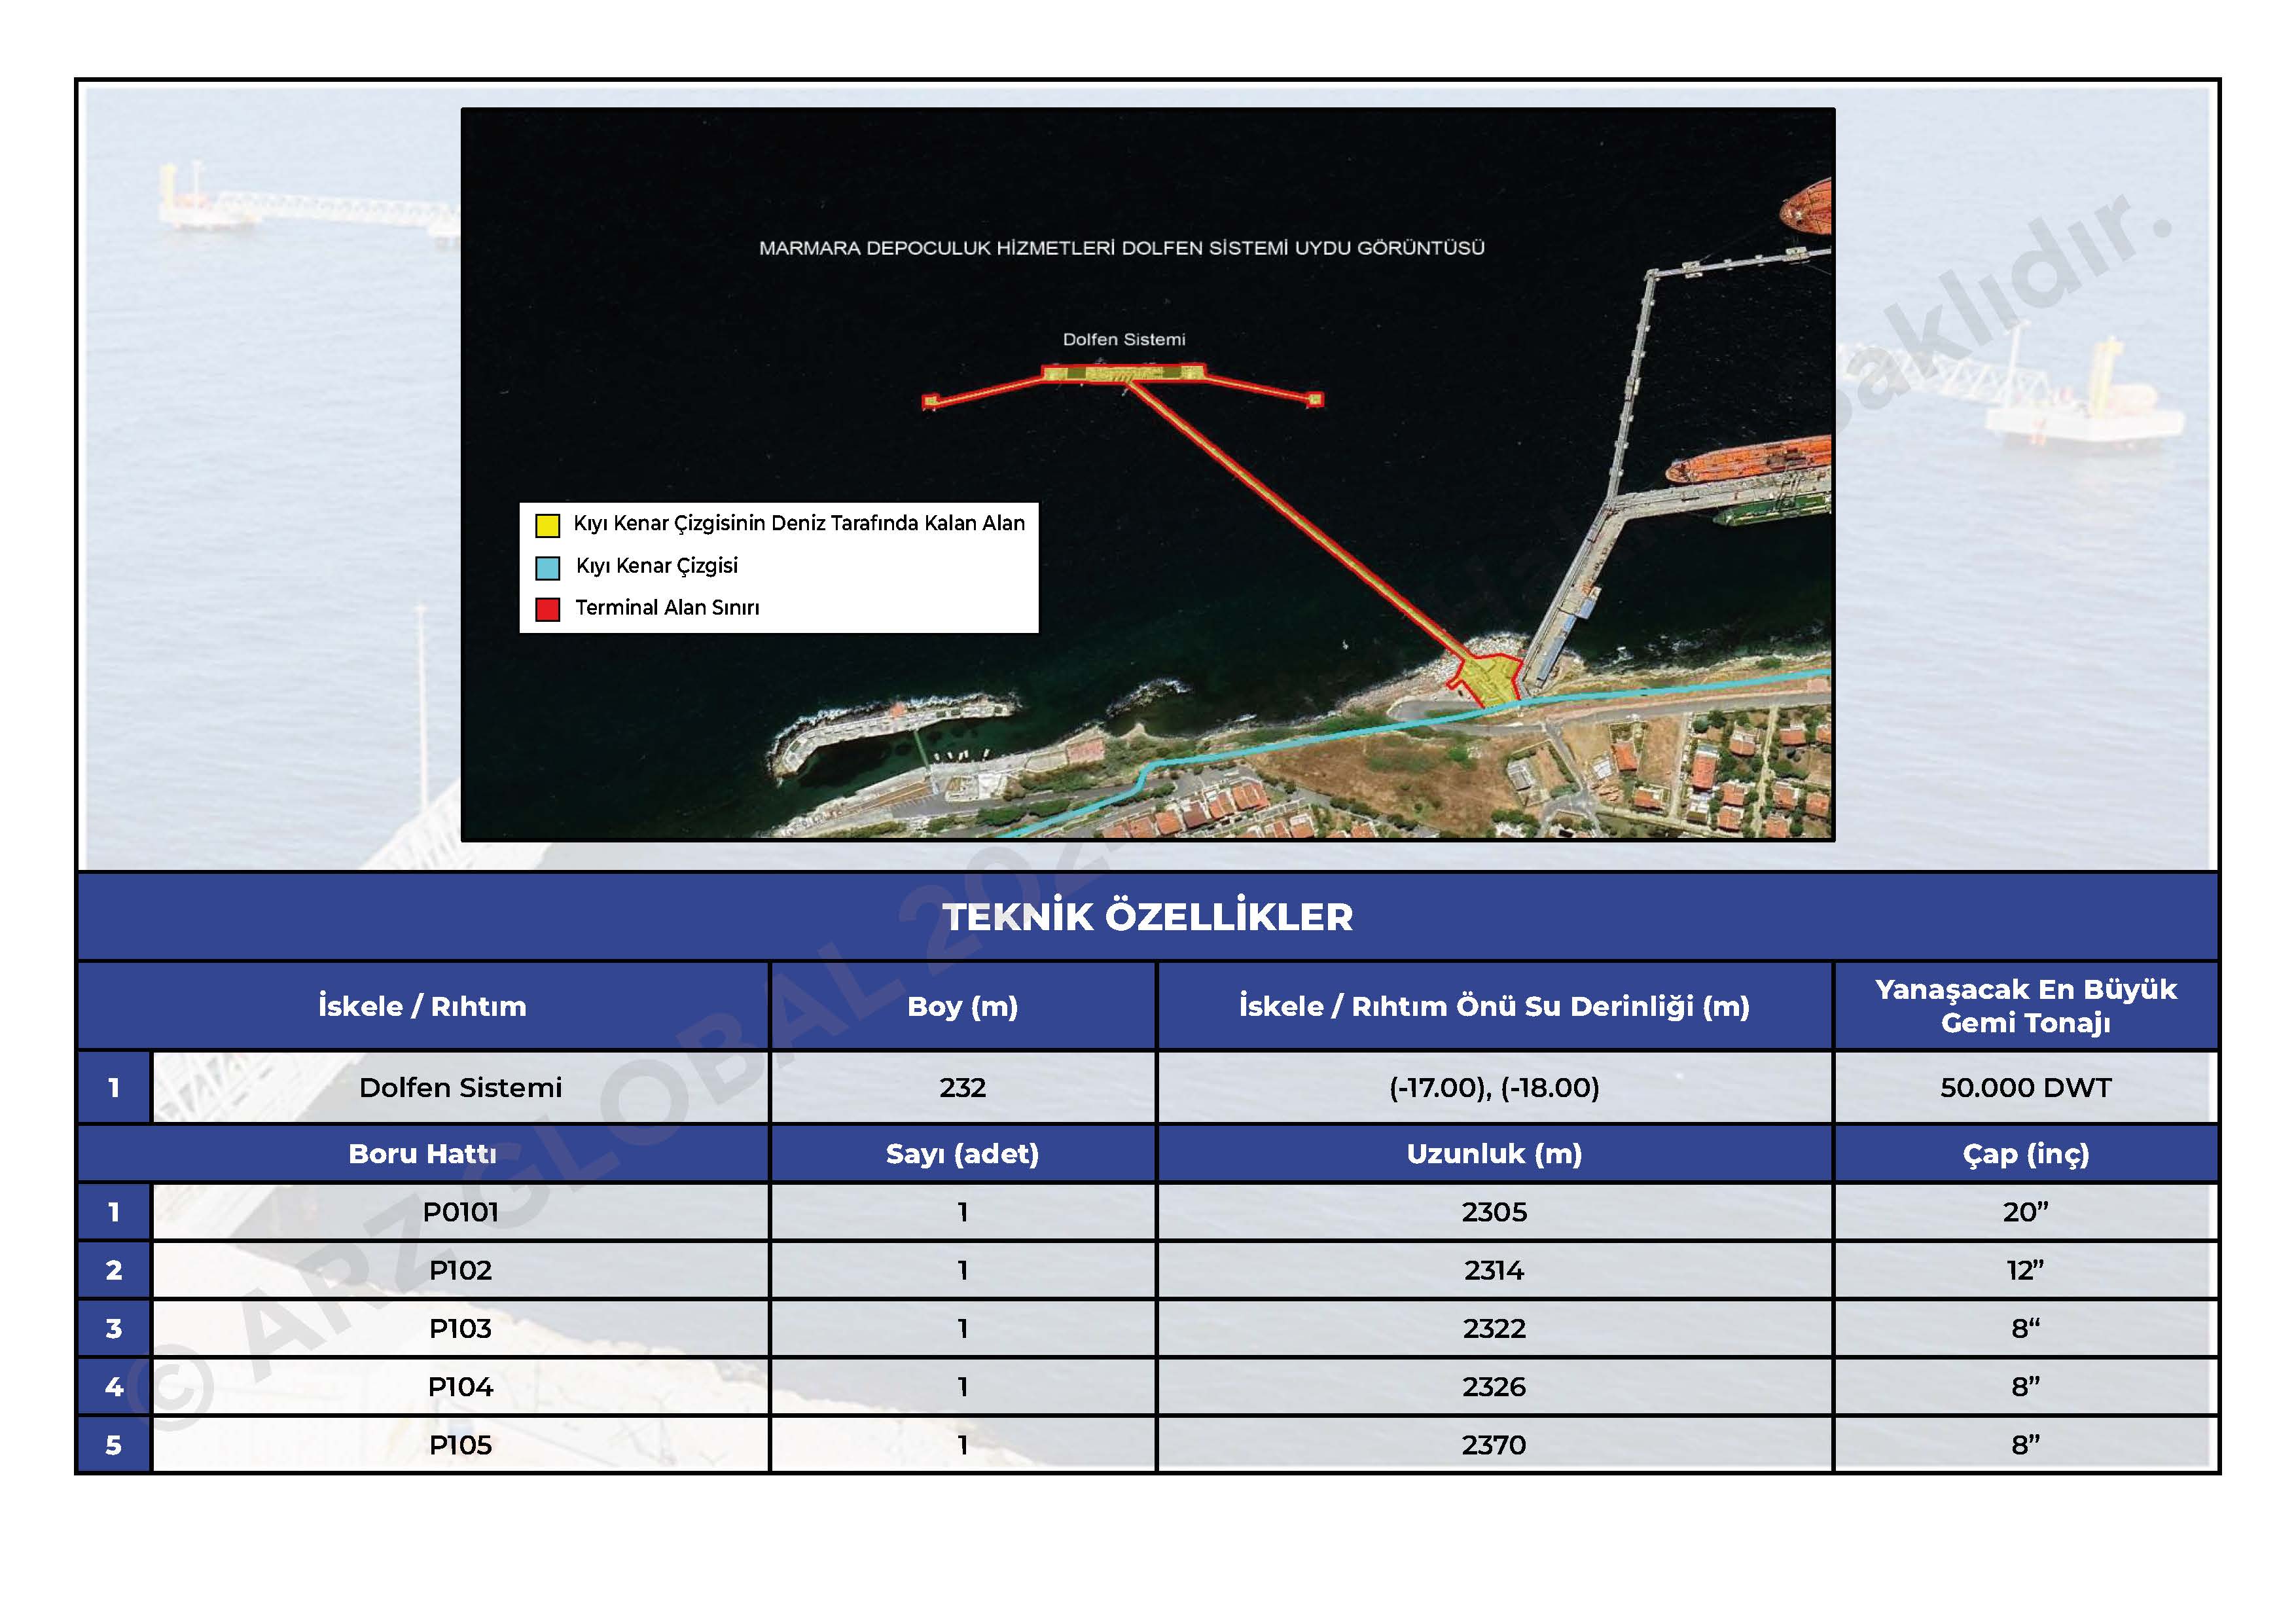The height and width of the screenshot is (1624, 2296).
Task: Click the red Terminal Alan Sınırı swatch
Action: [547, 609]
